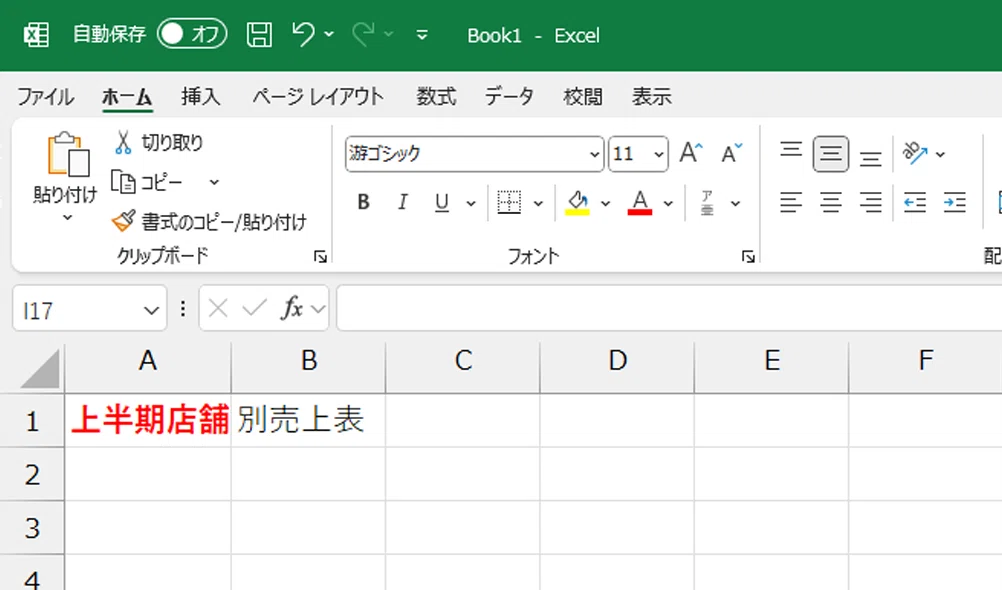Apply borders with the border icon

[509, 203]
